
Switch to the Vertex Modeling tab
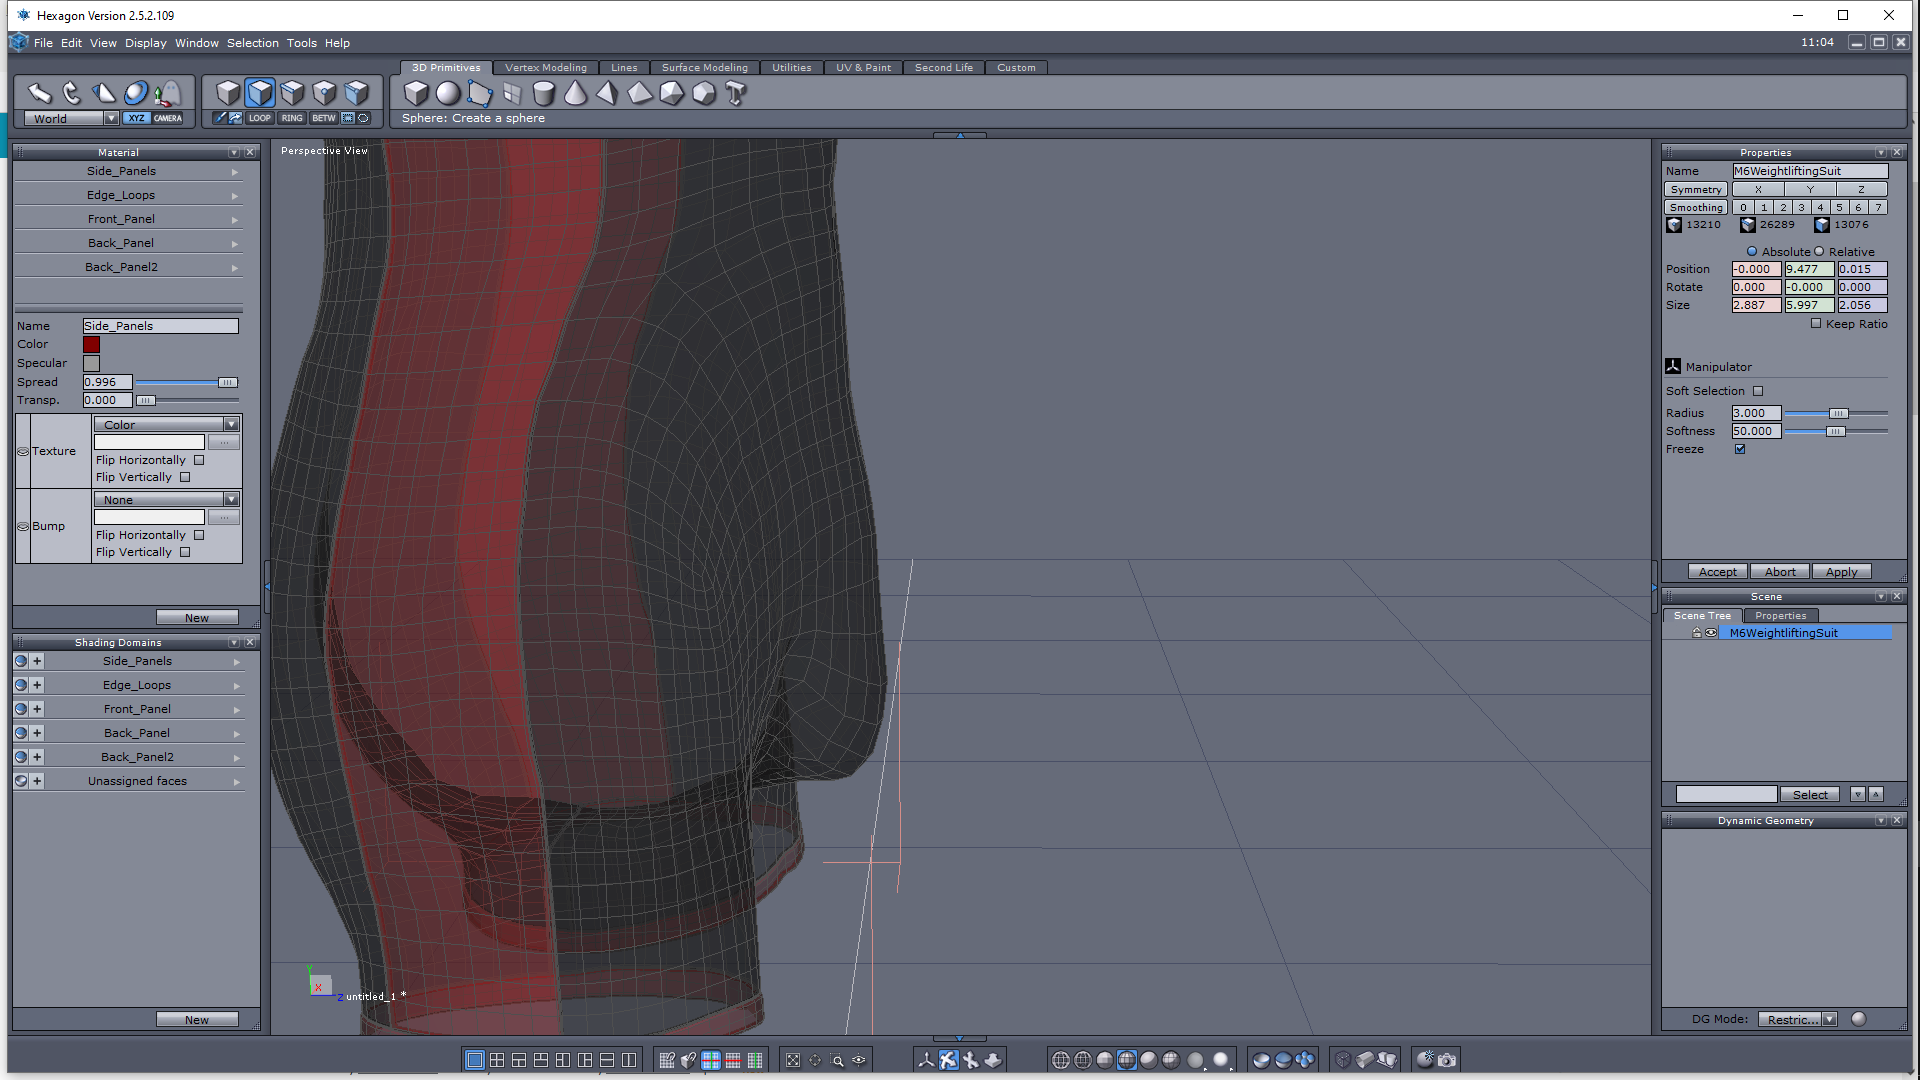click(545, 68)
